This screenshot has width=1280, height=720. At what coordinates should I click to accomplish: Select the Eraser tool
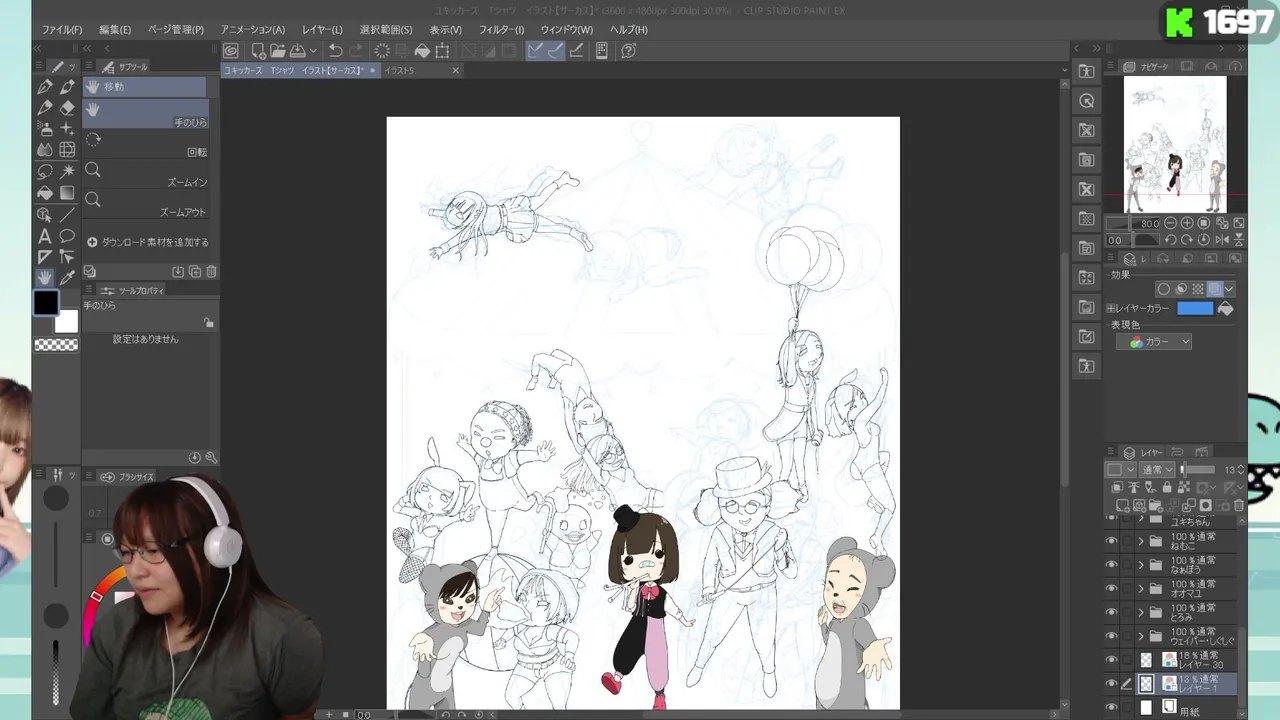(67, 108)
